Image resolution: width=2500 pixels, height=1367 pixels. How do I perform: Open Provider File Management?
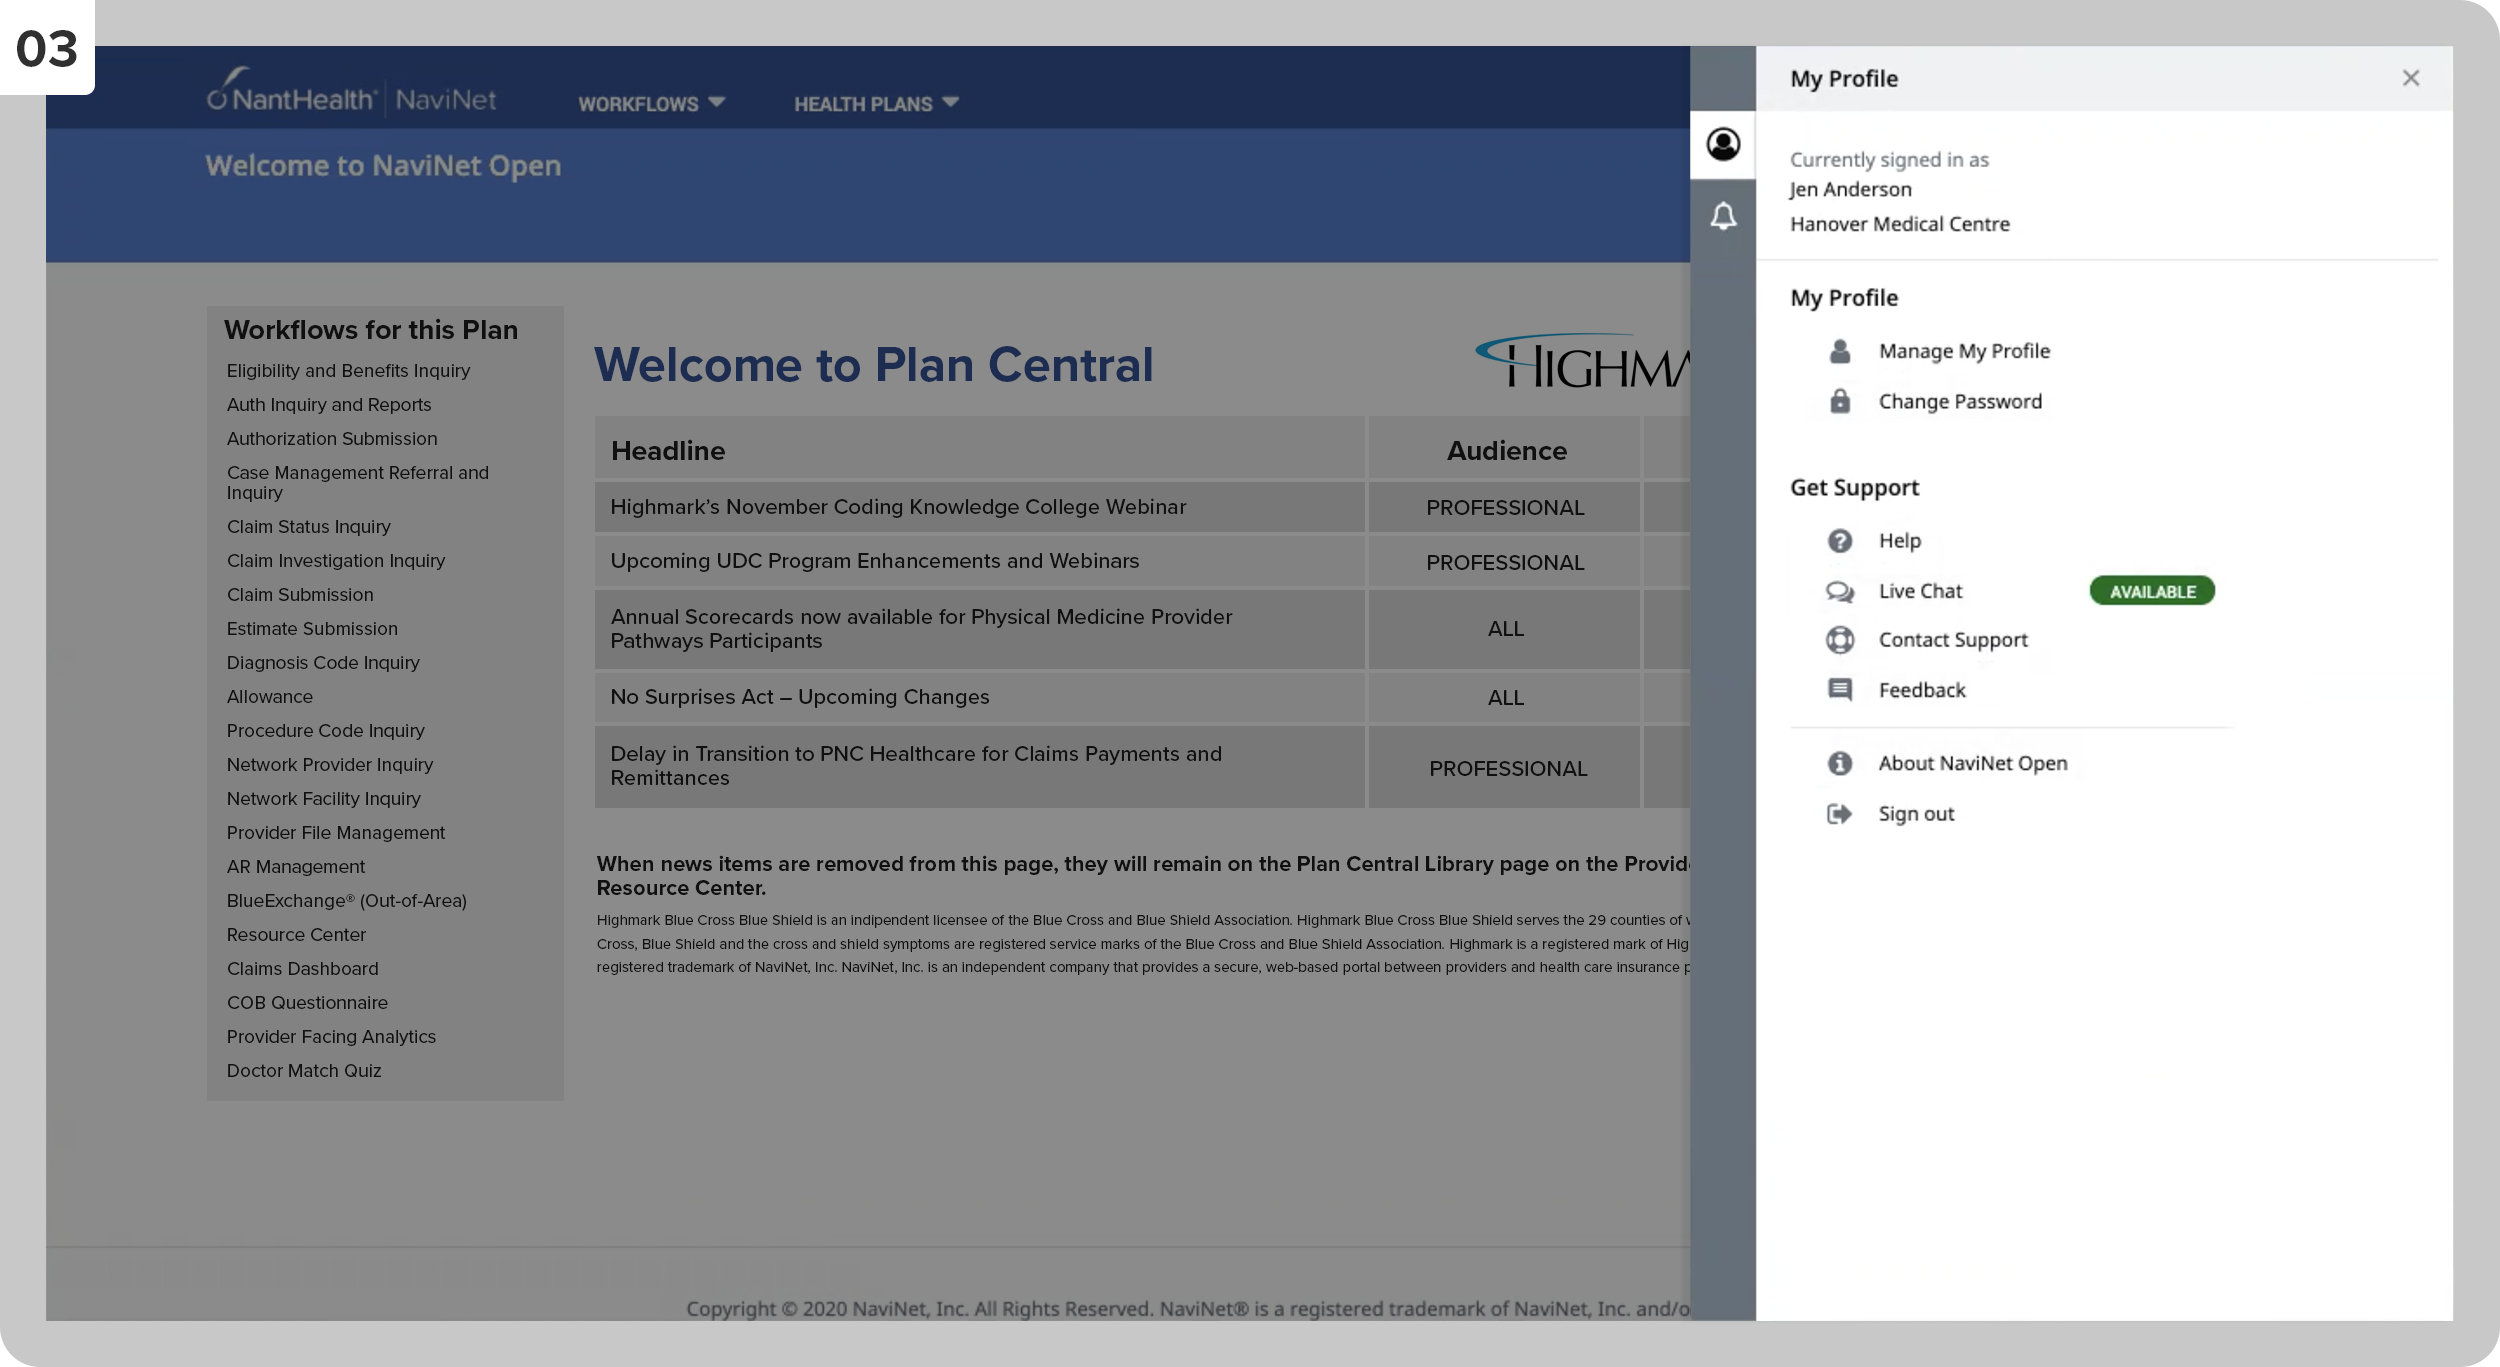[x=336, y=833]
